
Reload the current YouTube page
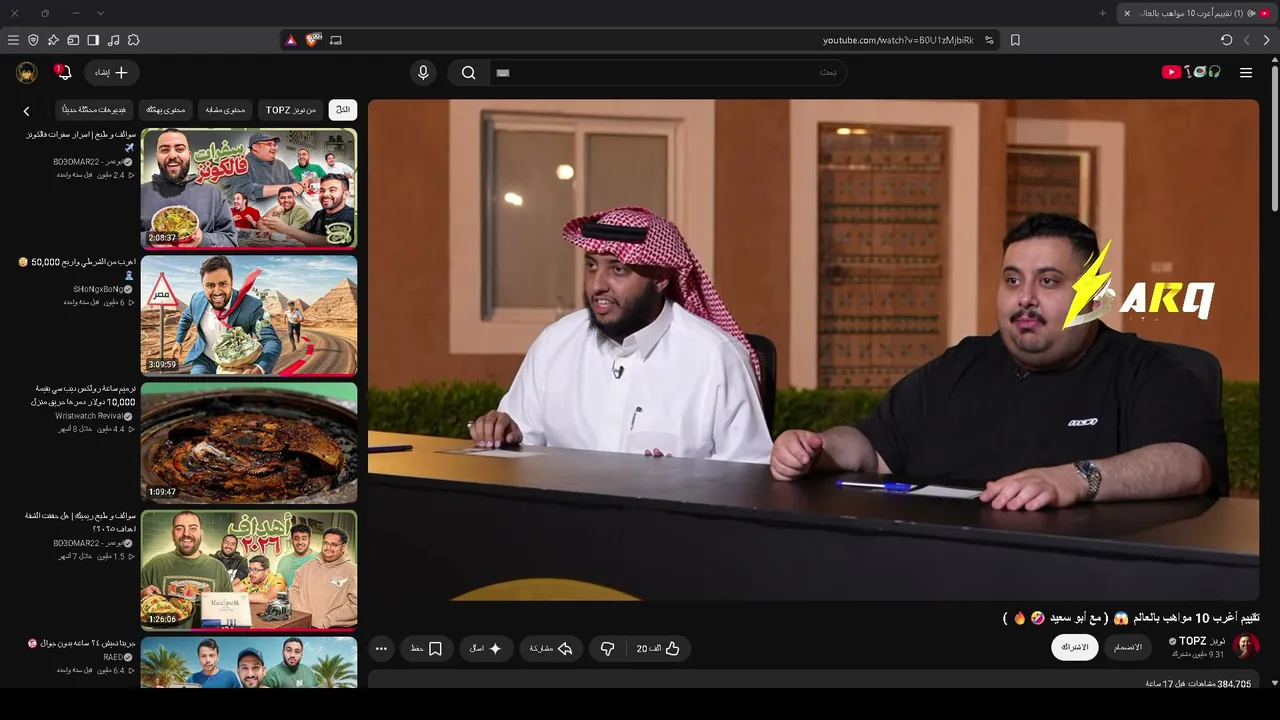point(1227,40)
